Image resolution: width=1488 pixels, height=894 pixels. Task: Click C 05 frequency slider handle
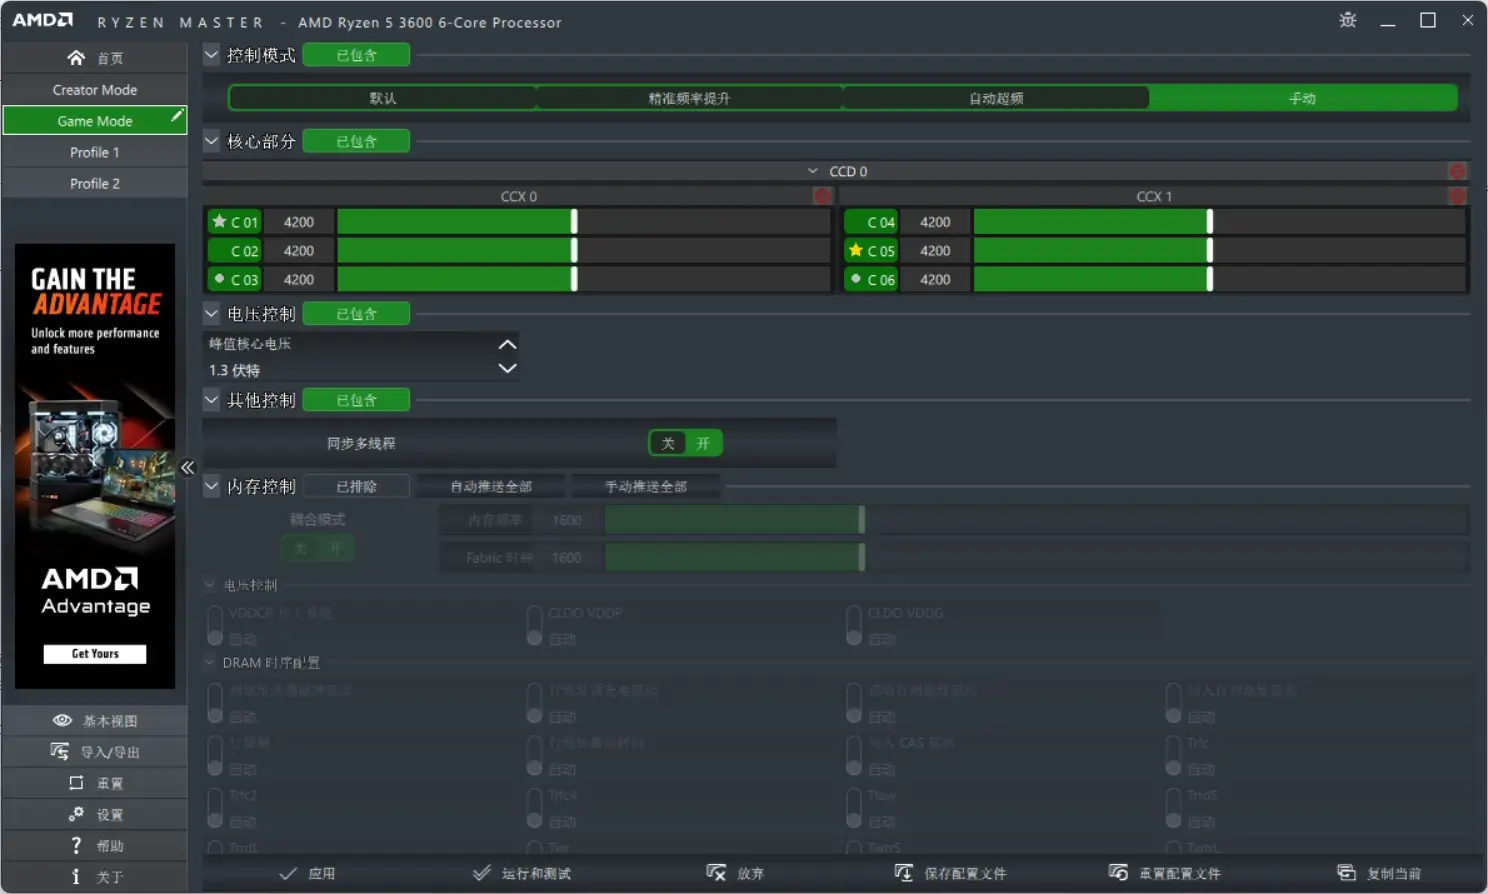[x=1210, y=250]
